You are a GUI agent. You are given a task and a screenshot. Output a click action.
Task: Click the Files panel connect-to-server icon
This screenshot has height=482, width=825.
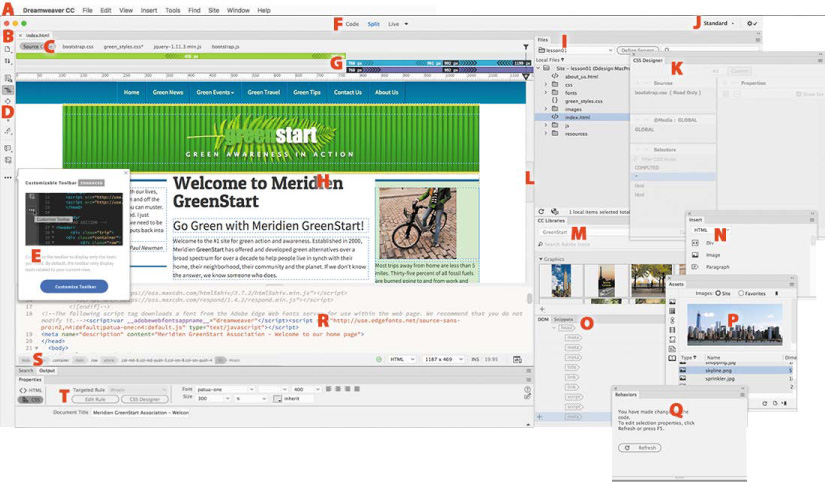tap(554, 212)
